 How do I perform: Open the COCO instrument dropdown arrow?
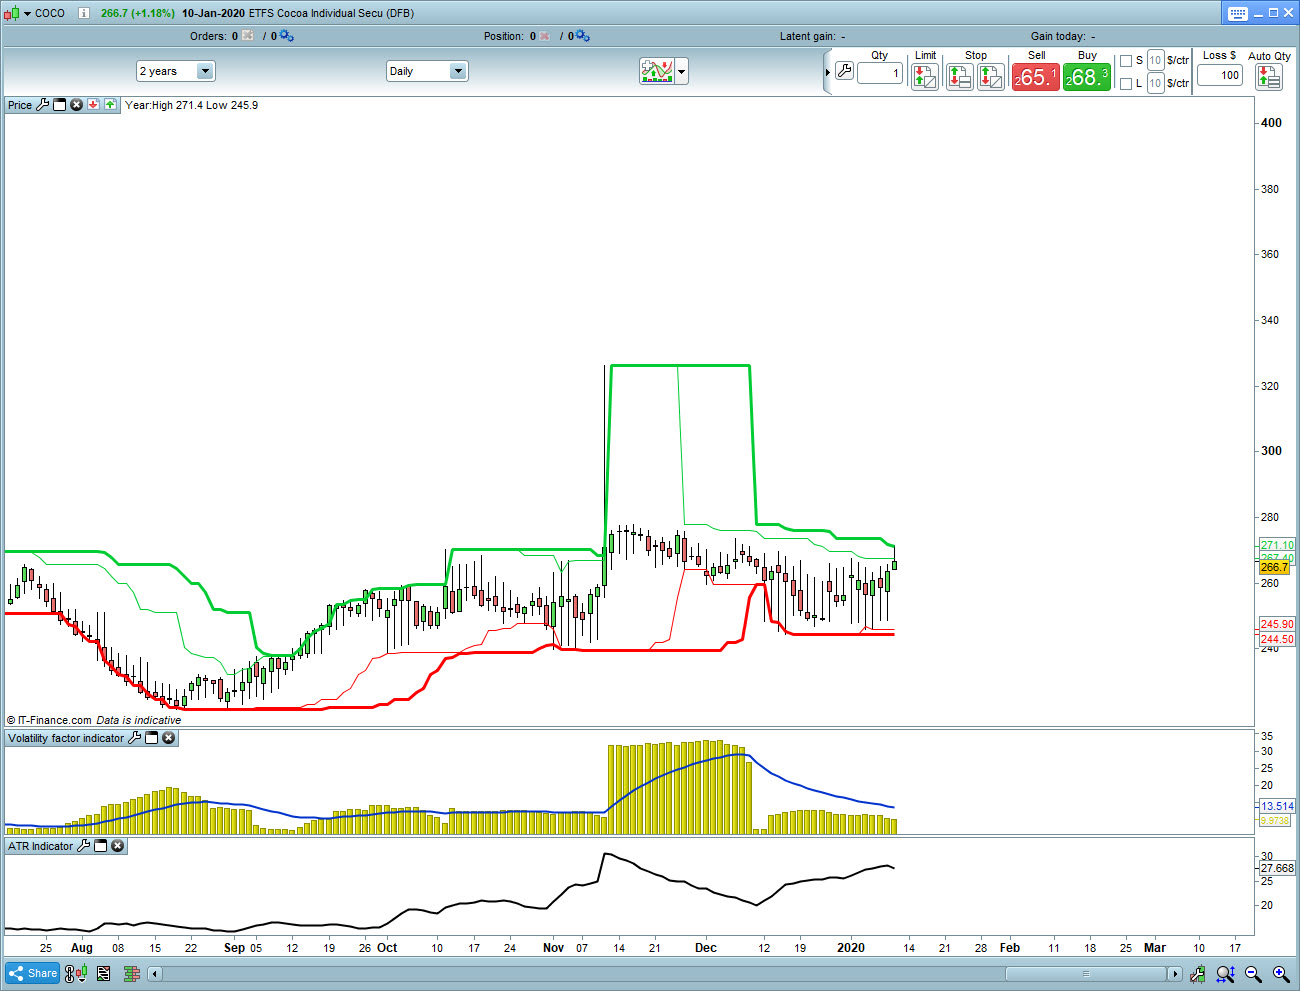(x=27, y=13)
